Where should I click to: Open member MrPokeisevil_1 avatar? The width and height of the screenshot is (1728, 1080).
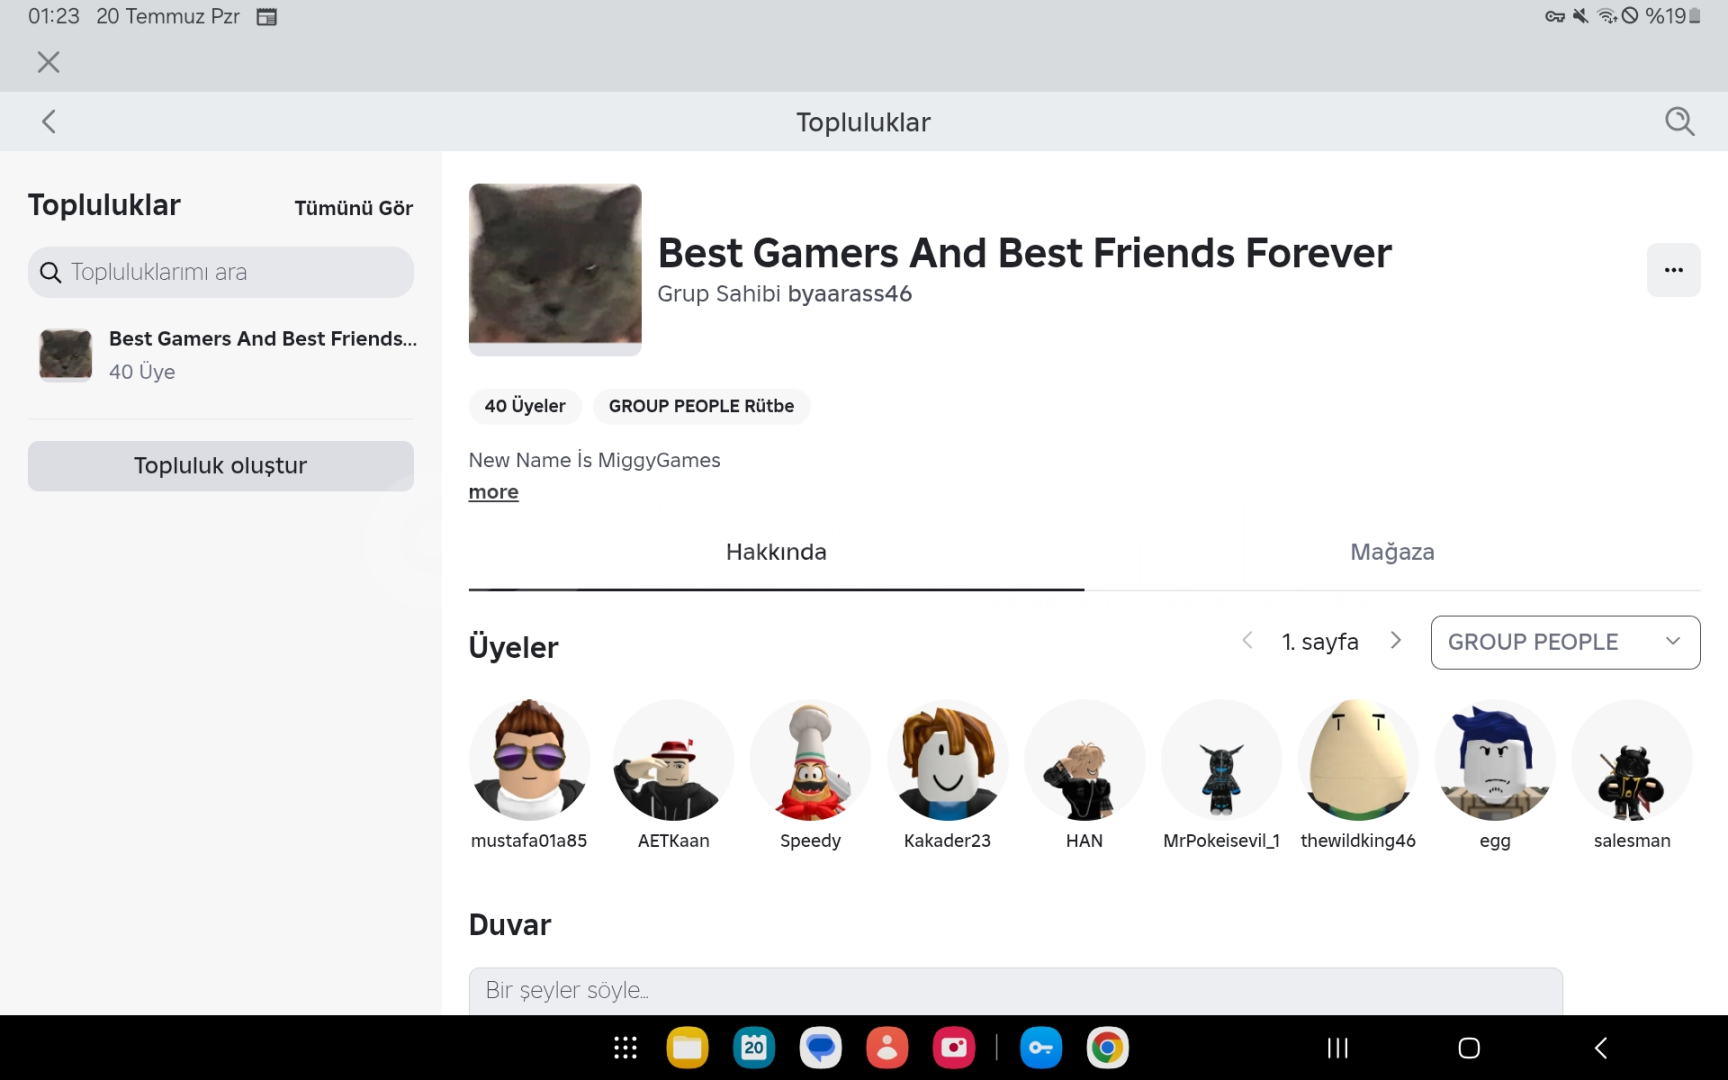coord(1221,760)
